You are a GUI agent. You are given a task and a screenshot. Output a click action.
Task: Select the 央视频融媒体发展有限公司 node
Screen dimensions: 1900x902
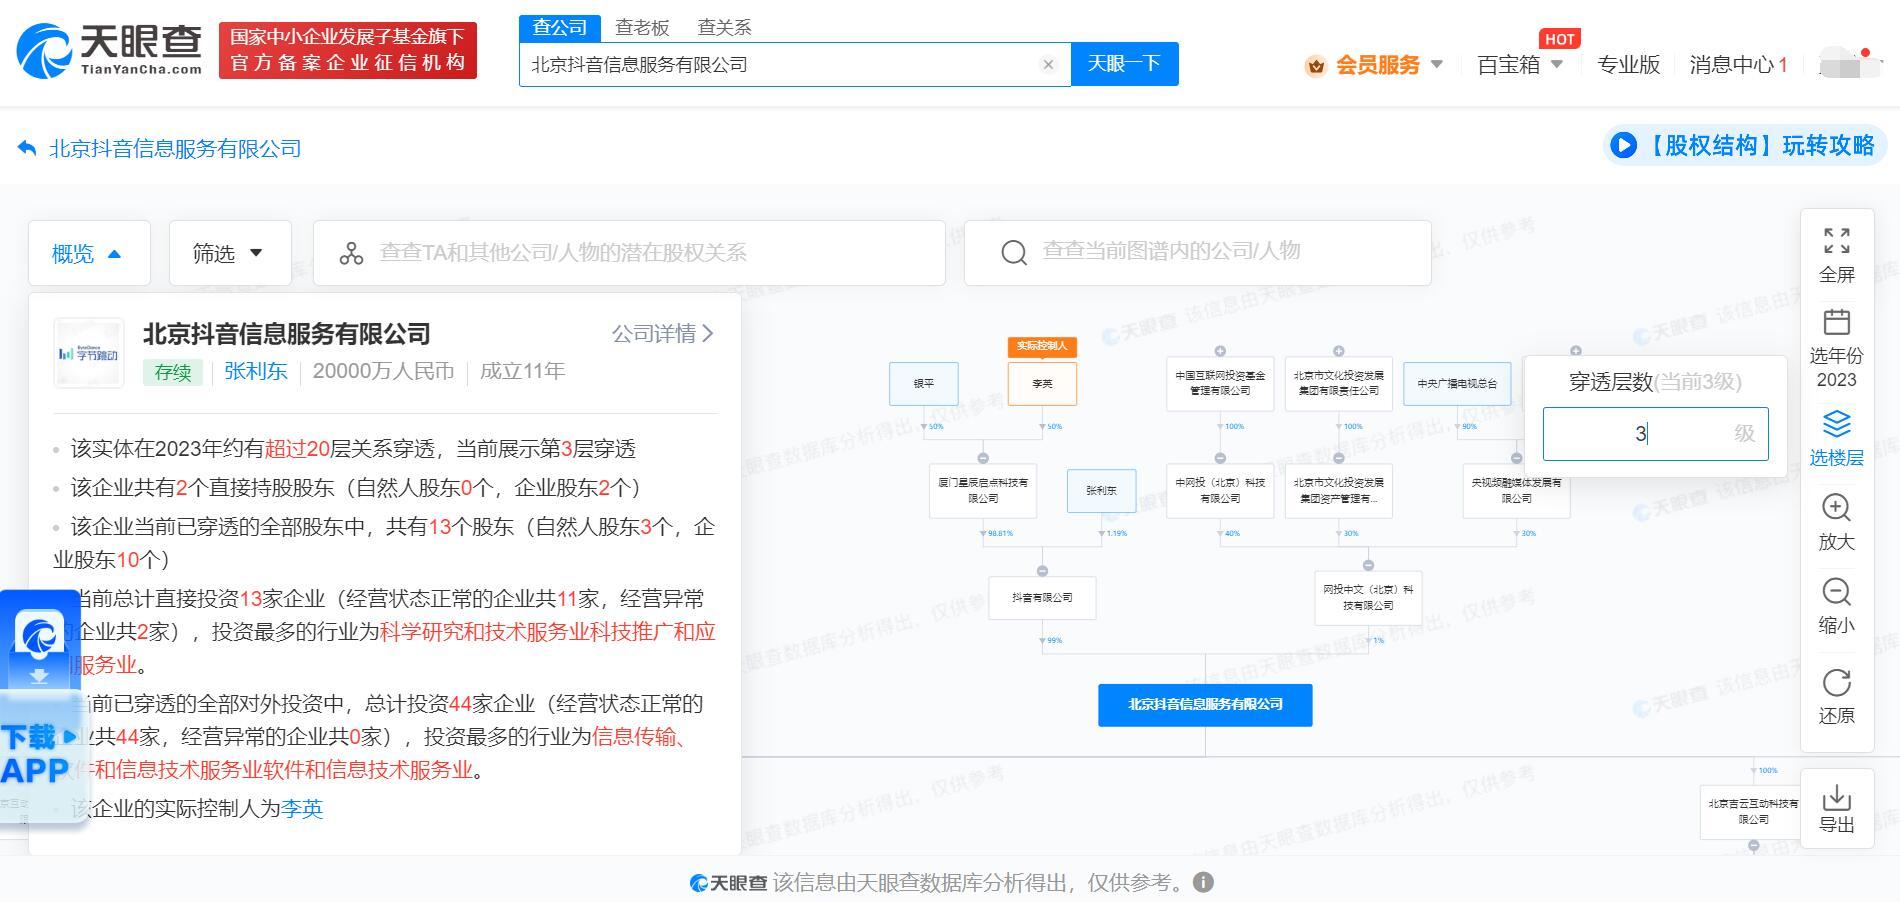tap(1516, 491)
